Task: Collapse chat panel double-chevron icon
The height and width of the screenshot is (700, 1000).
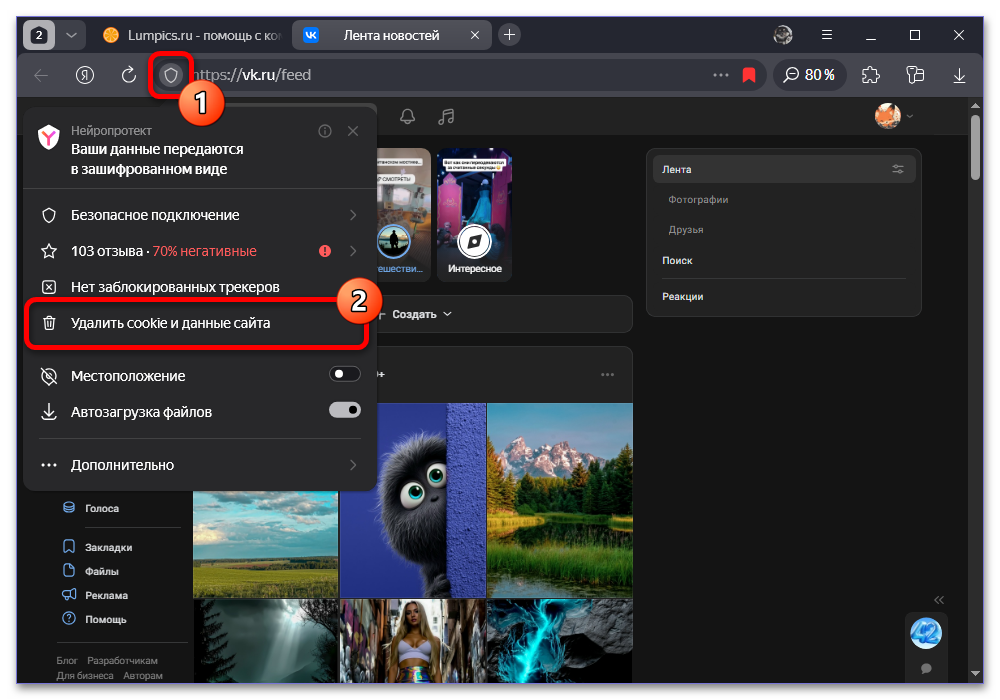Action: coord(939,600)
